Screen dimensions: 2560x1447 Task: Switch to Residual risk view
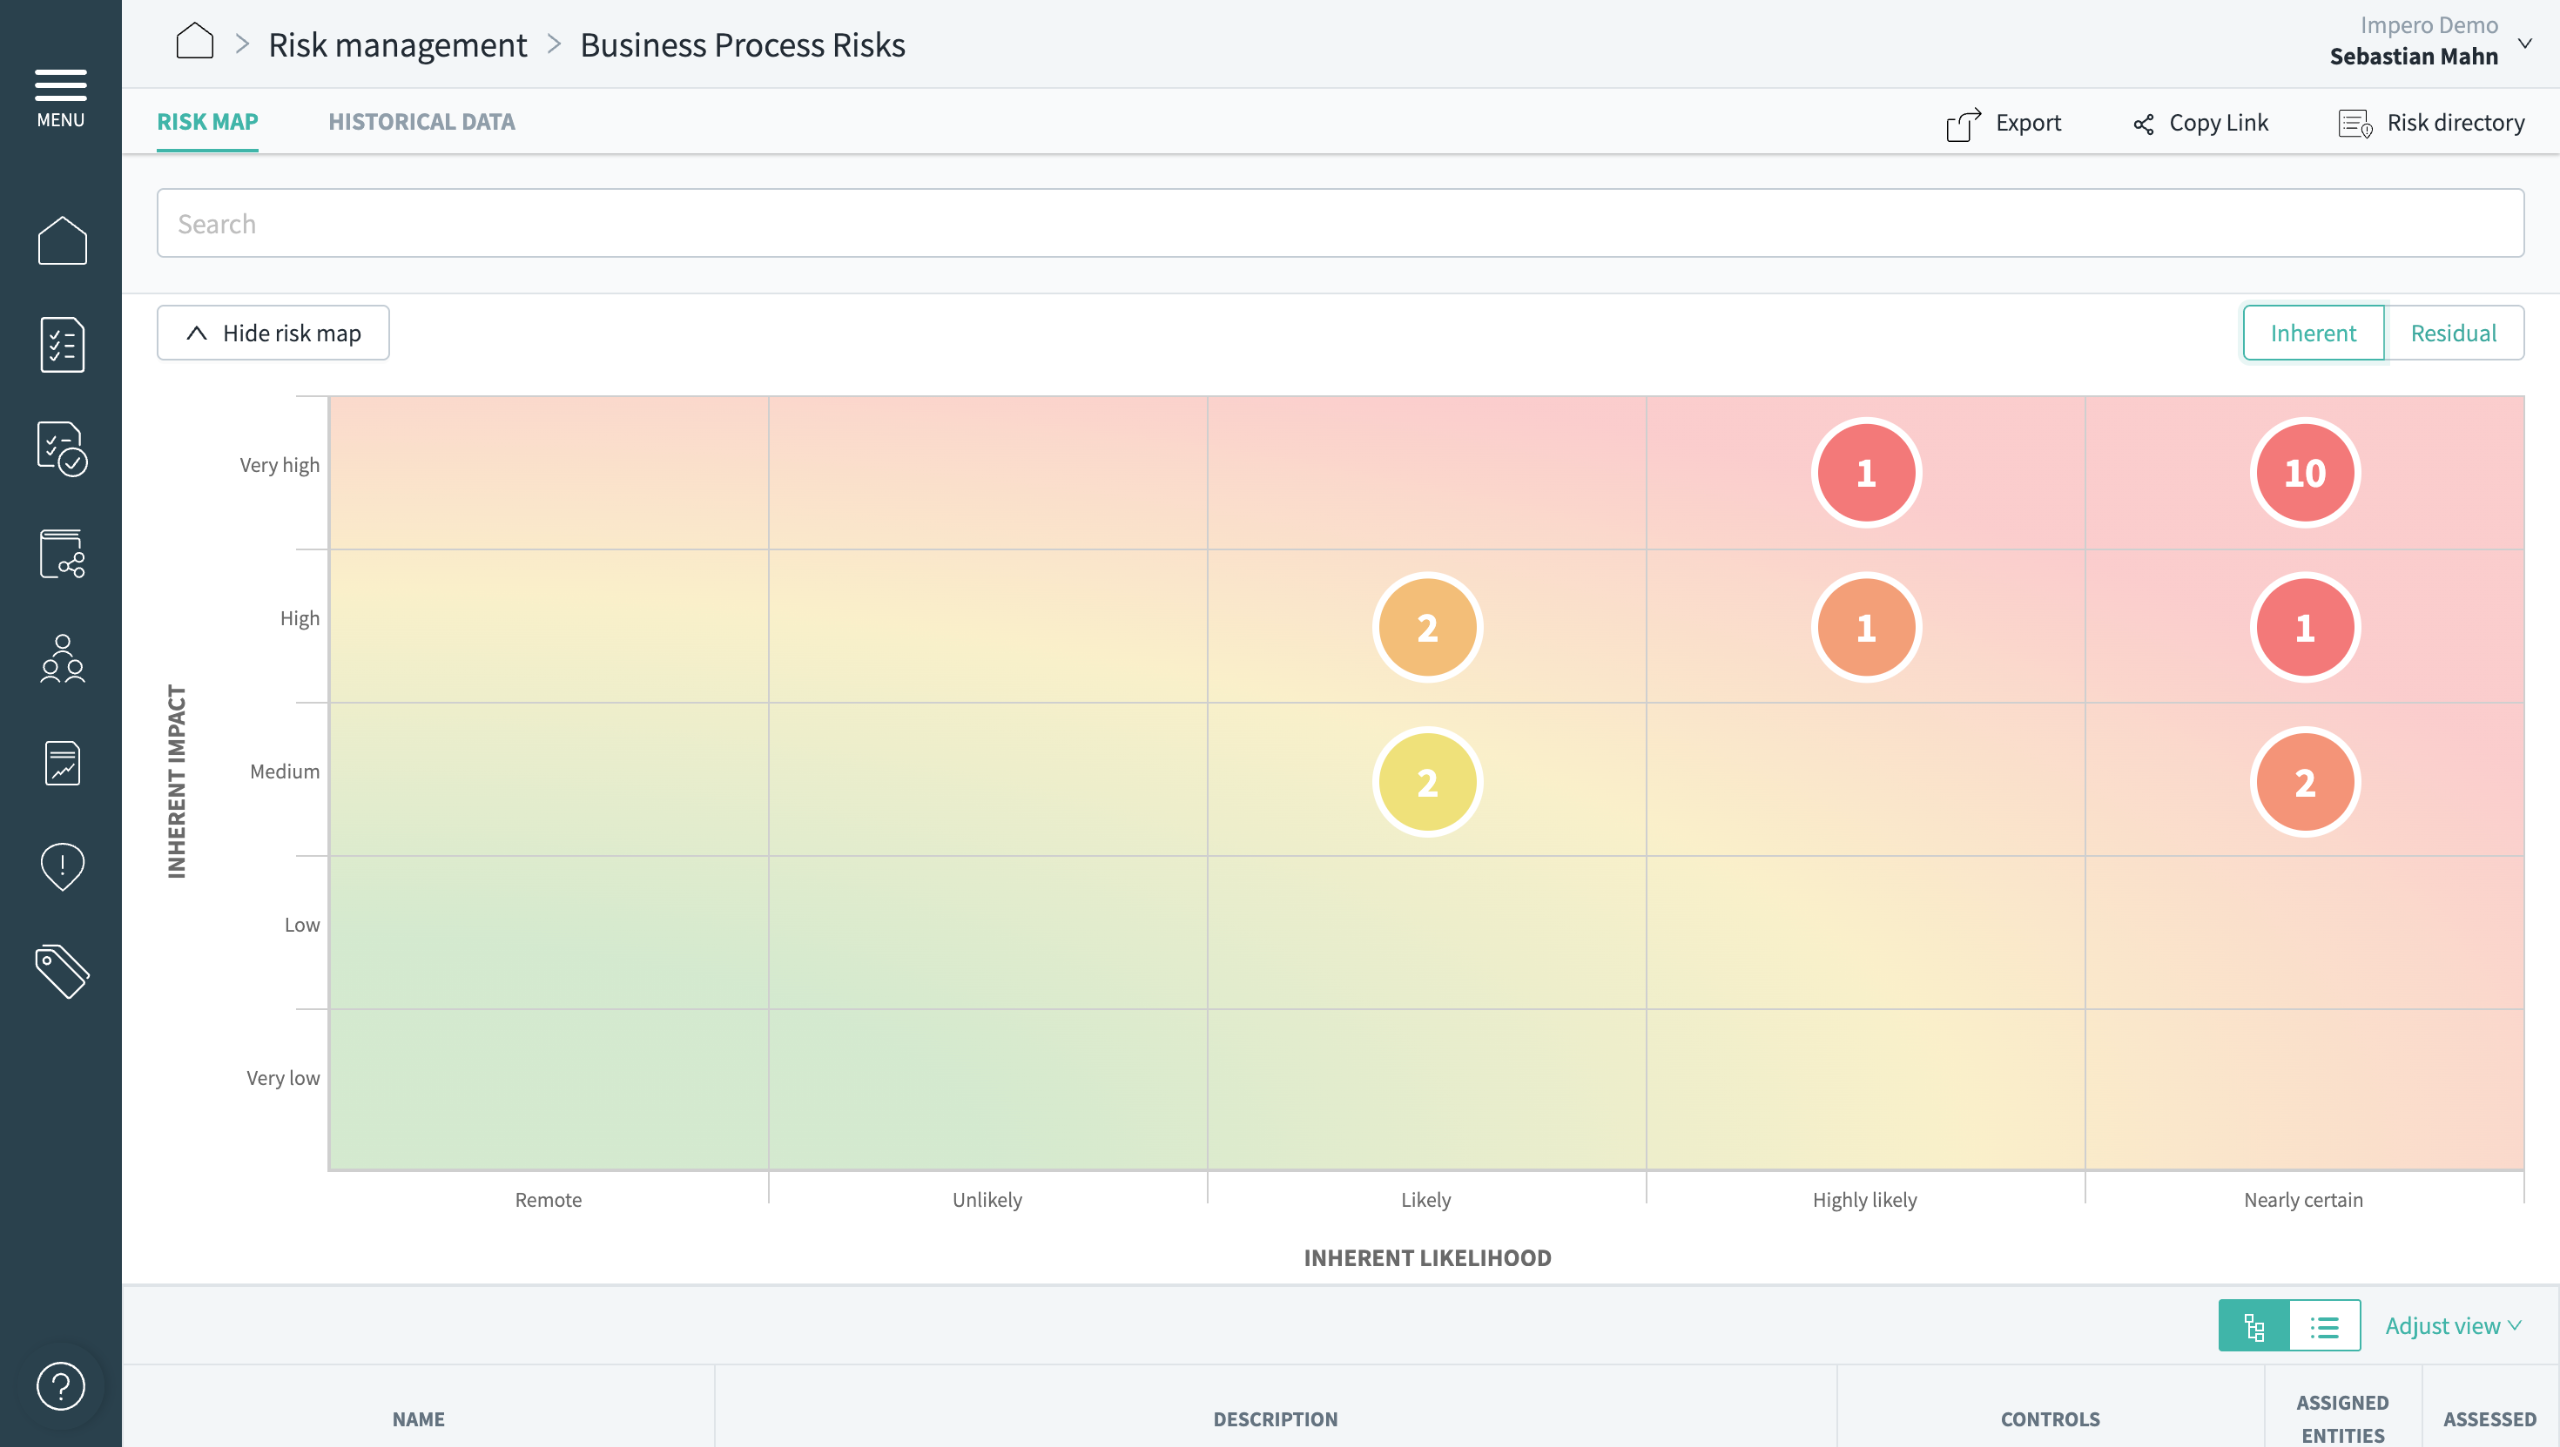coord(2453,333)
